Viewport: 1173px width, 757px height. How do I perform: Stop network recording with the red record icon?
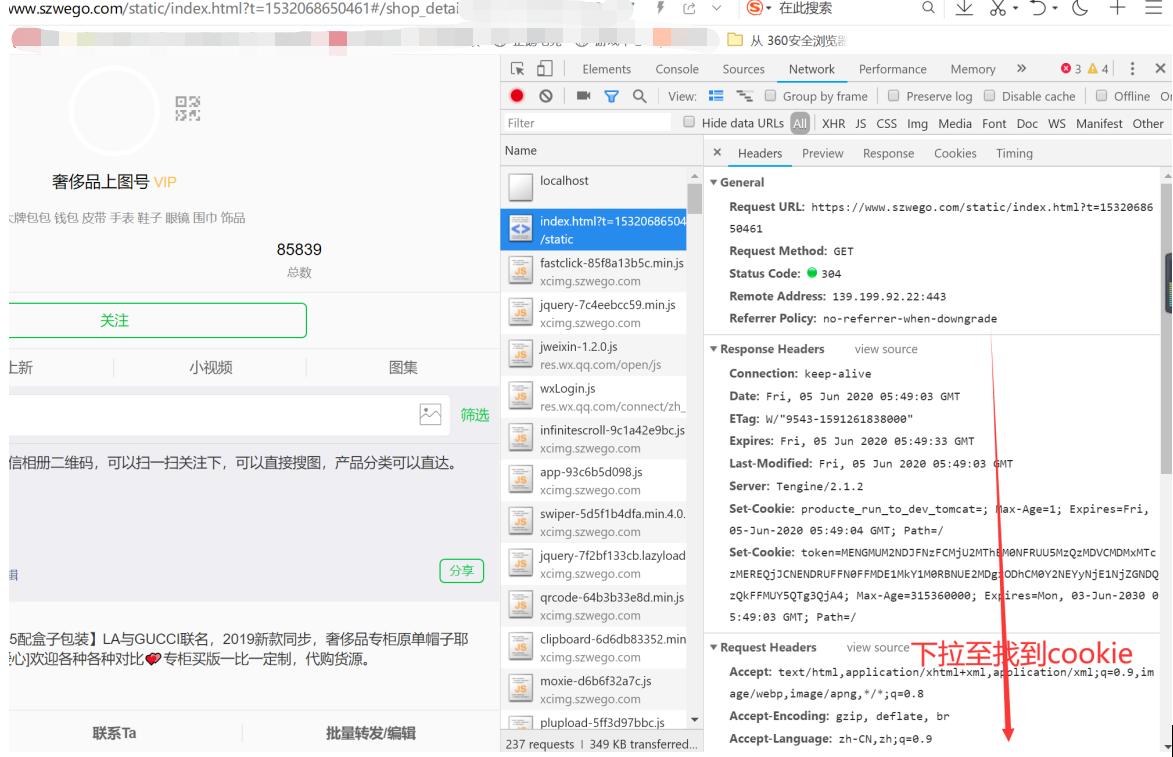point(518,96)
